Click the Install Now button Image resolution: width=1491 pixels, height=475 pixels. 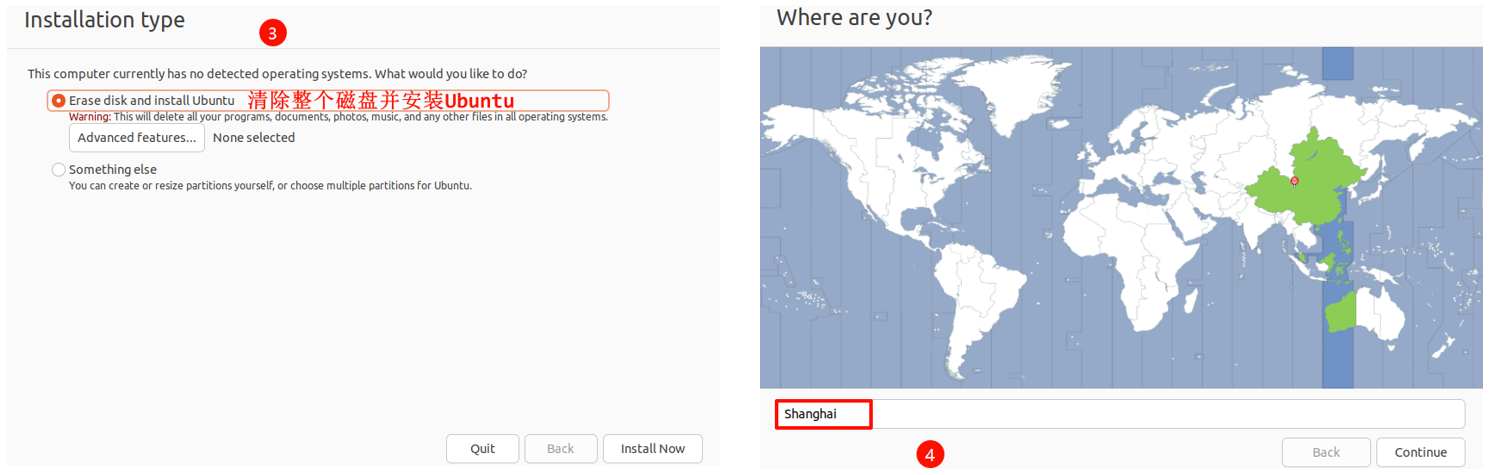[x=653, y=449]
